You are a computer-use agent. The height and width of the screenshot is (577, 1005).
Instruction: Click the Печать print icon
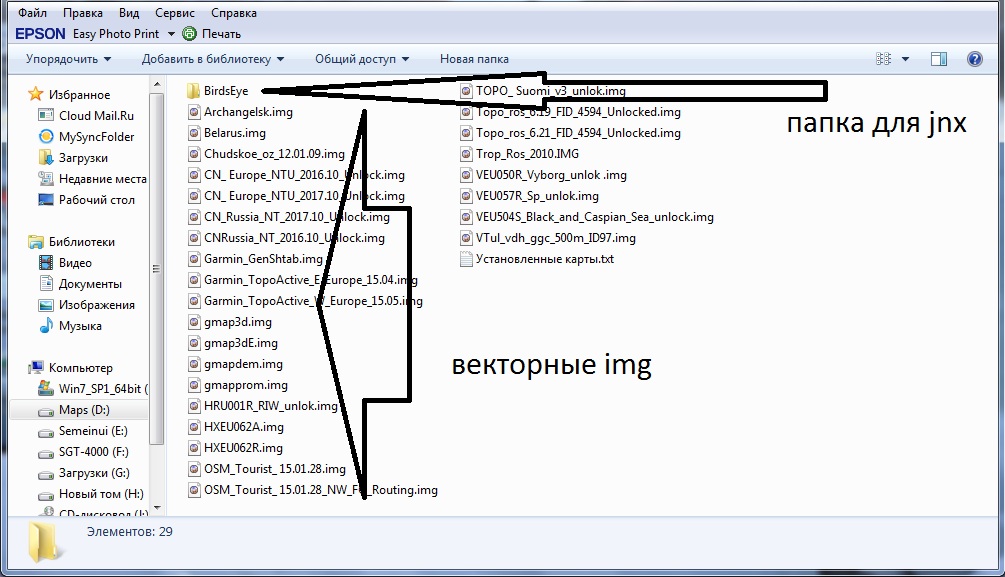click(x=190, y=34)
